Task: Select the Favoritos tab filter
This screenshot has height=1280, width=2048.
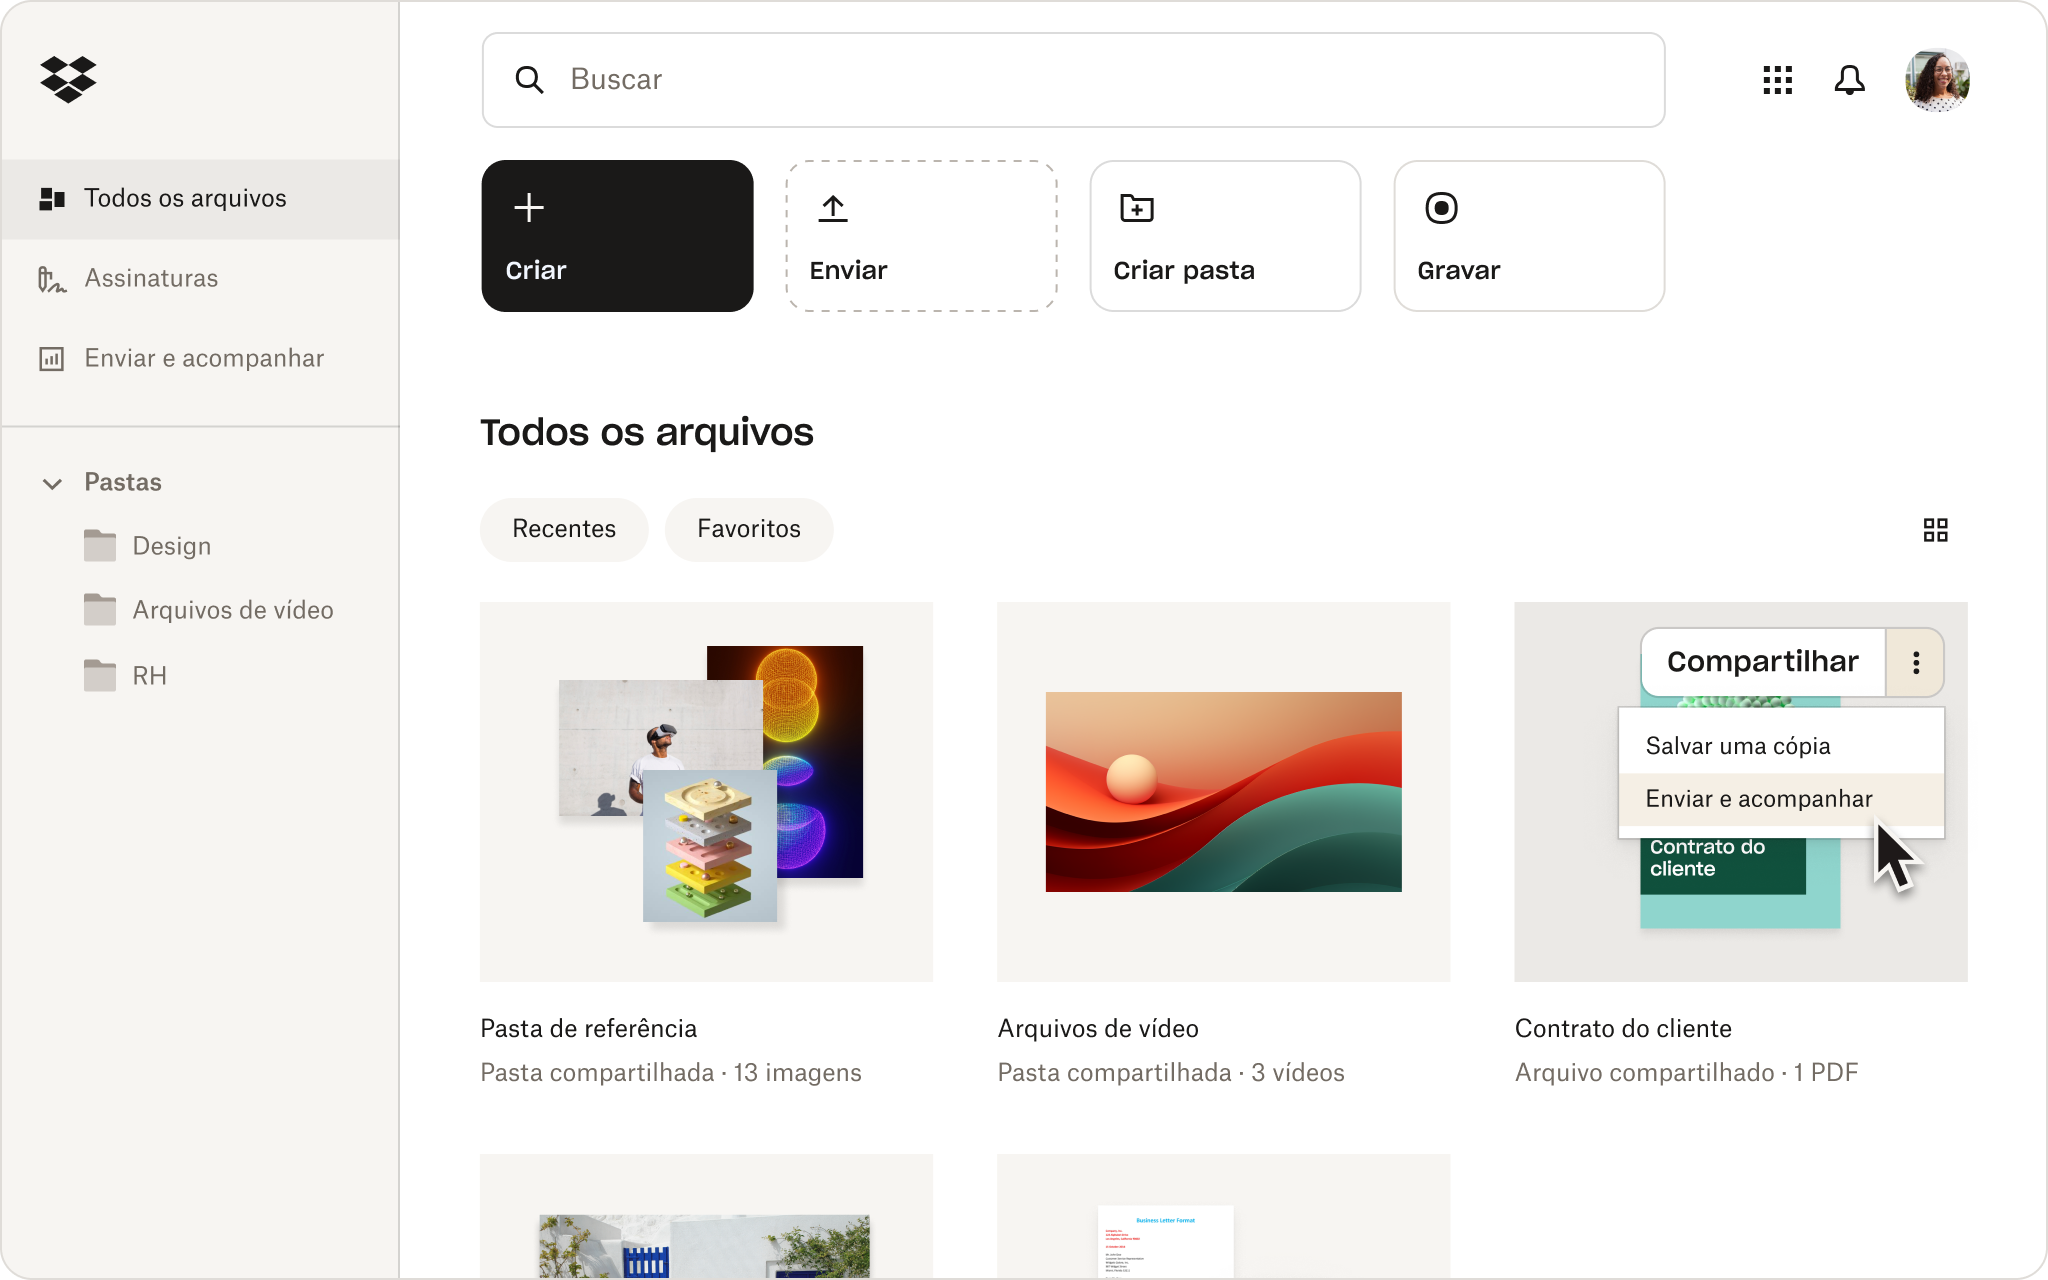Action: point(749,528)
